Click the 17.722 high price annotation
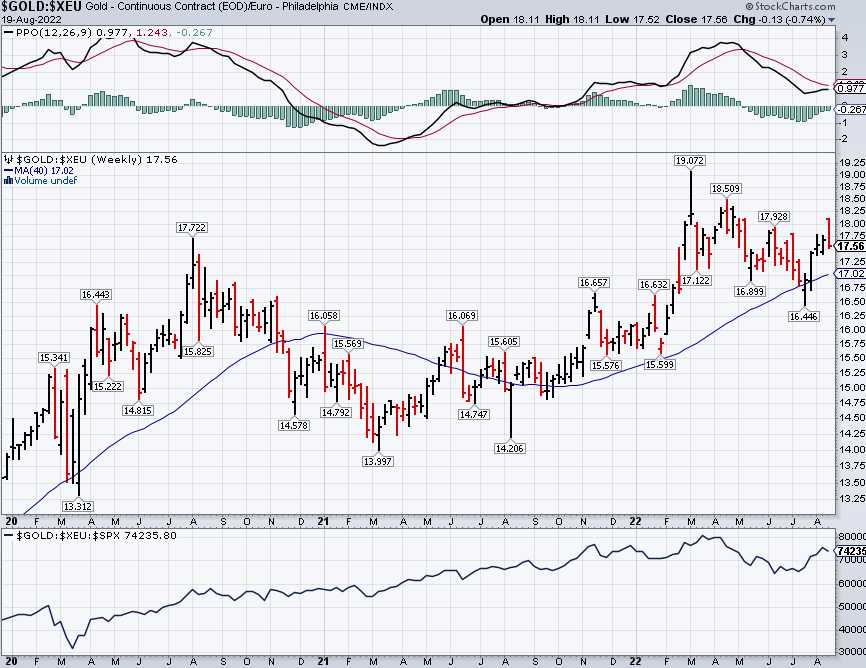Screen dimensions: 866x668 tap(192, 229)
